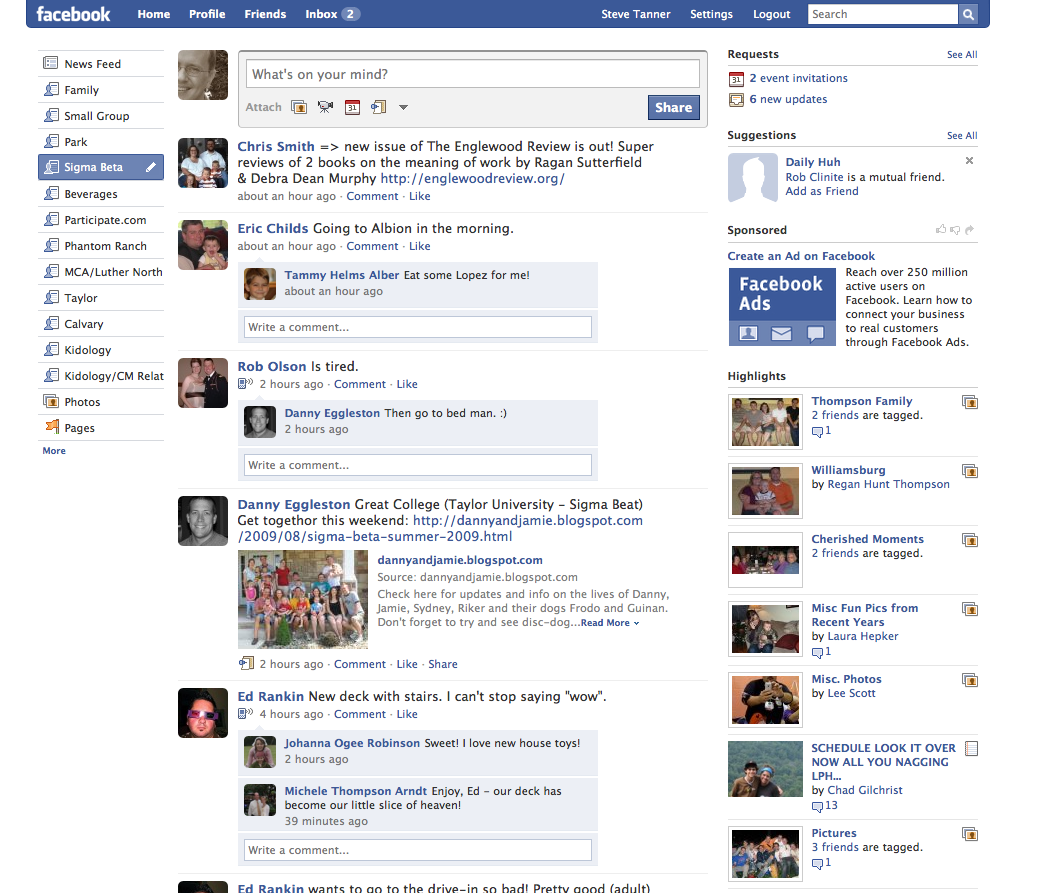Image resolution: width=1046 pixels, height=893 pixels.
Task: Click the What's on your mind field
Action: tap(472, 74)
